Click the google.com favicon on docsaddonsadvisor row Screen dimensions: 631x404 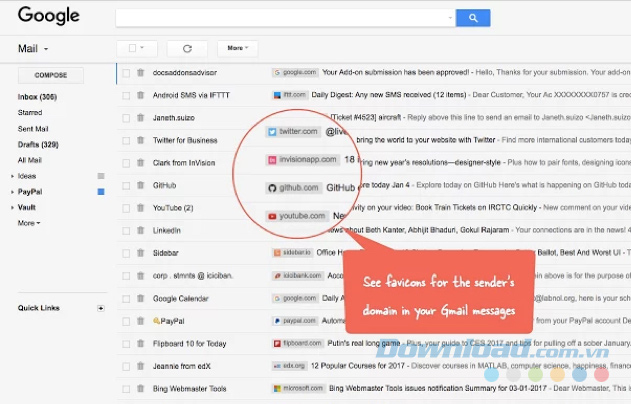pyautogui.click(x=295, y=72)
